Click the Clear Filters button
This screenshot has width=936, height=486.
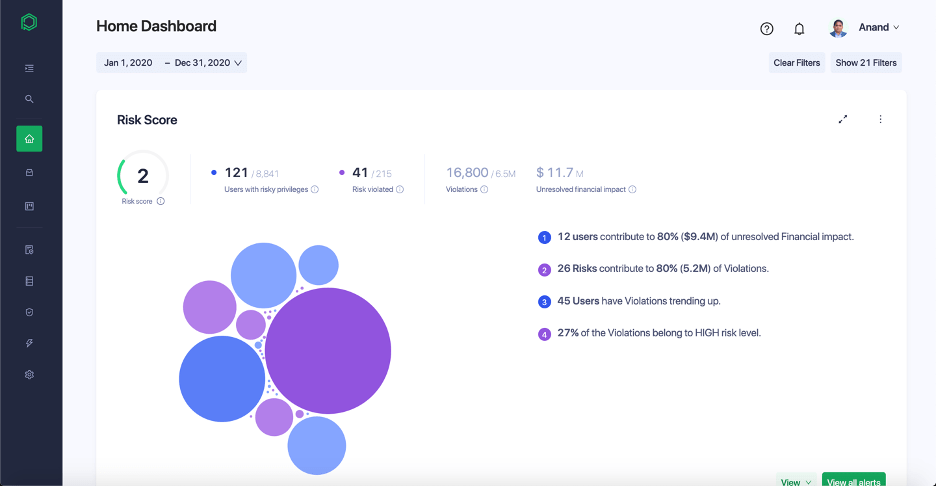(x=796, y=63)
